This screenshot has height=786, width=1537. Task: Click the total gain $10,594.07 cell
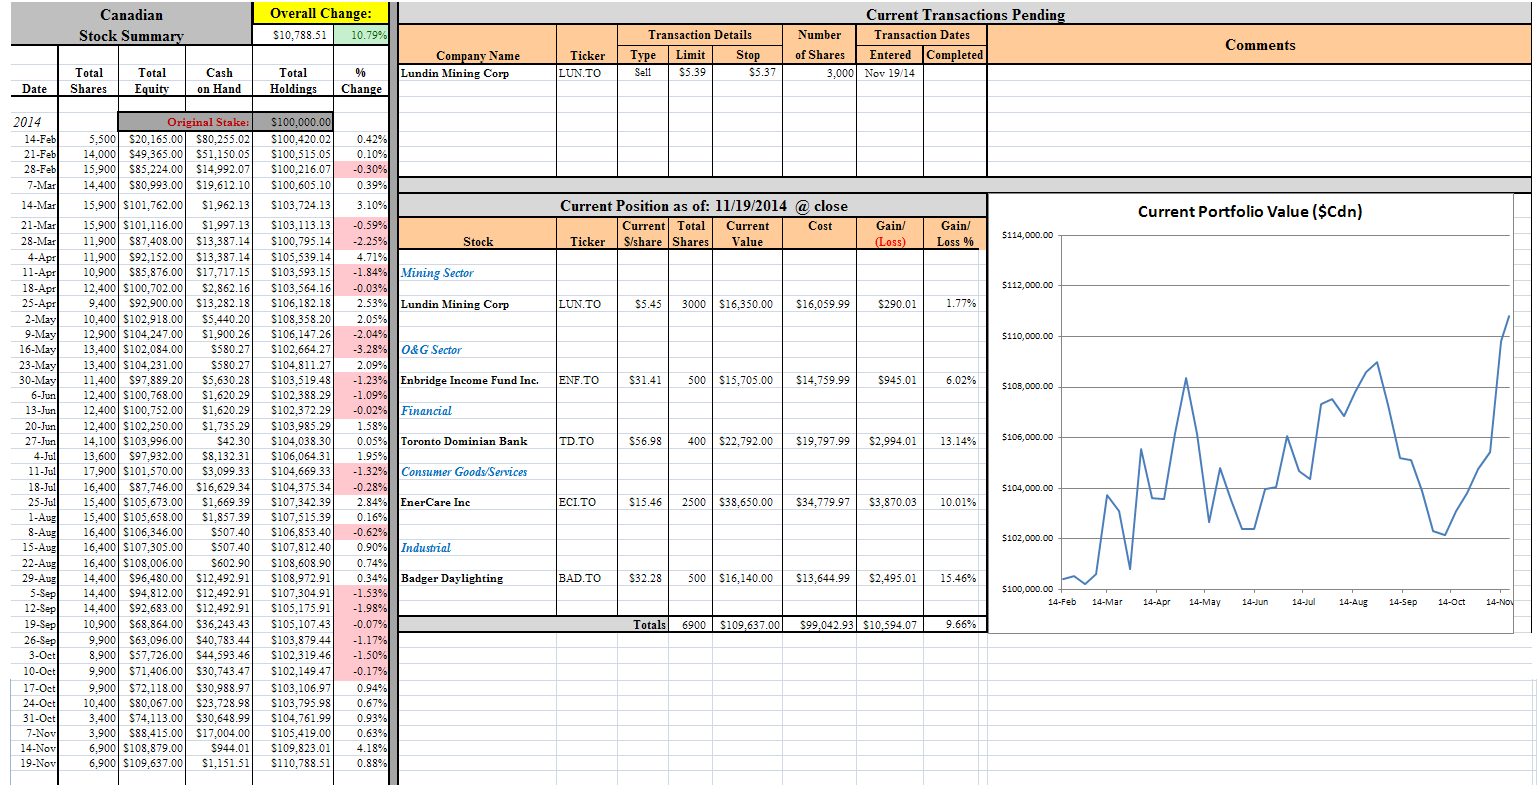click(x=890, y=625)
